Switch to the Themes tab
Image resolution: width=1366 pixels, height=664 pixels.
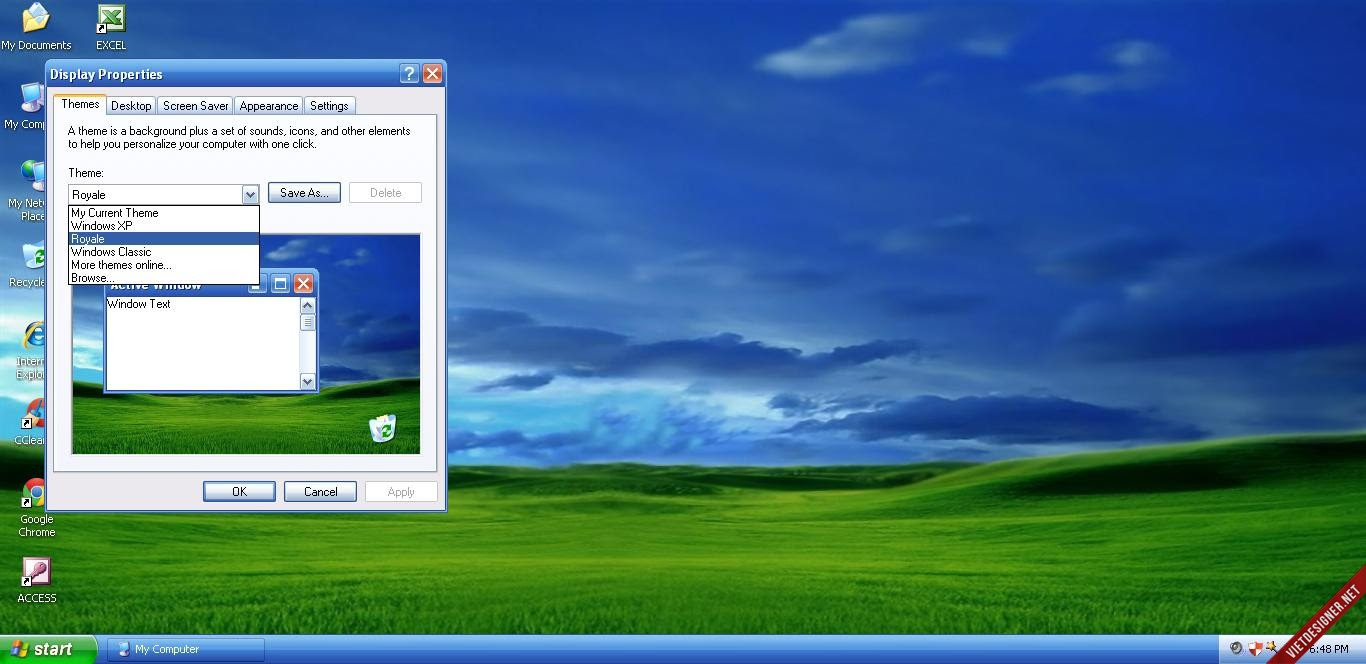(80, 104)
